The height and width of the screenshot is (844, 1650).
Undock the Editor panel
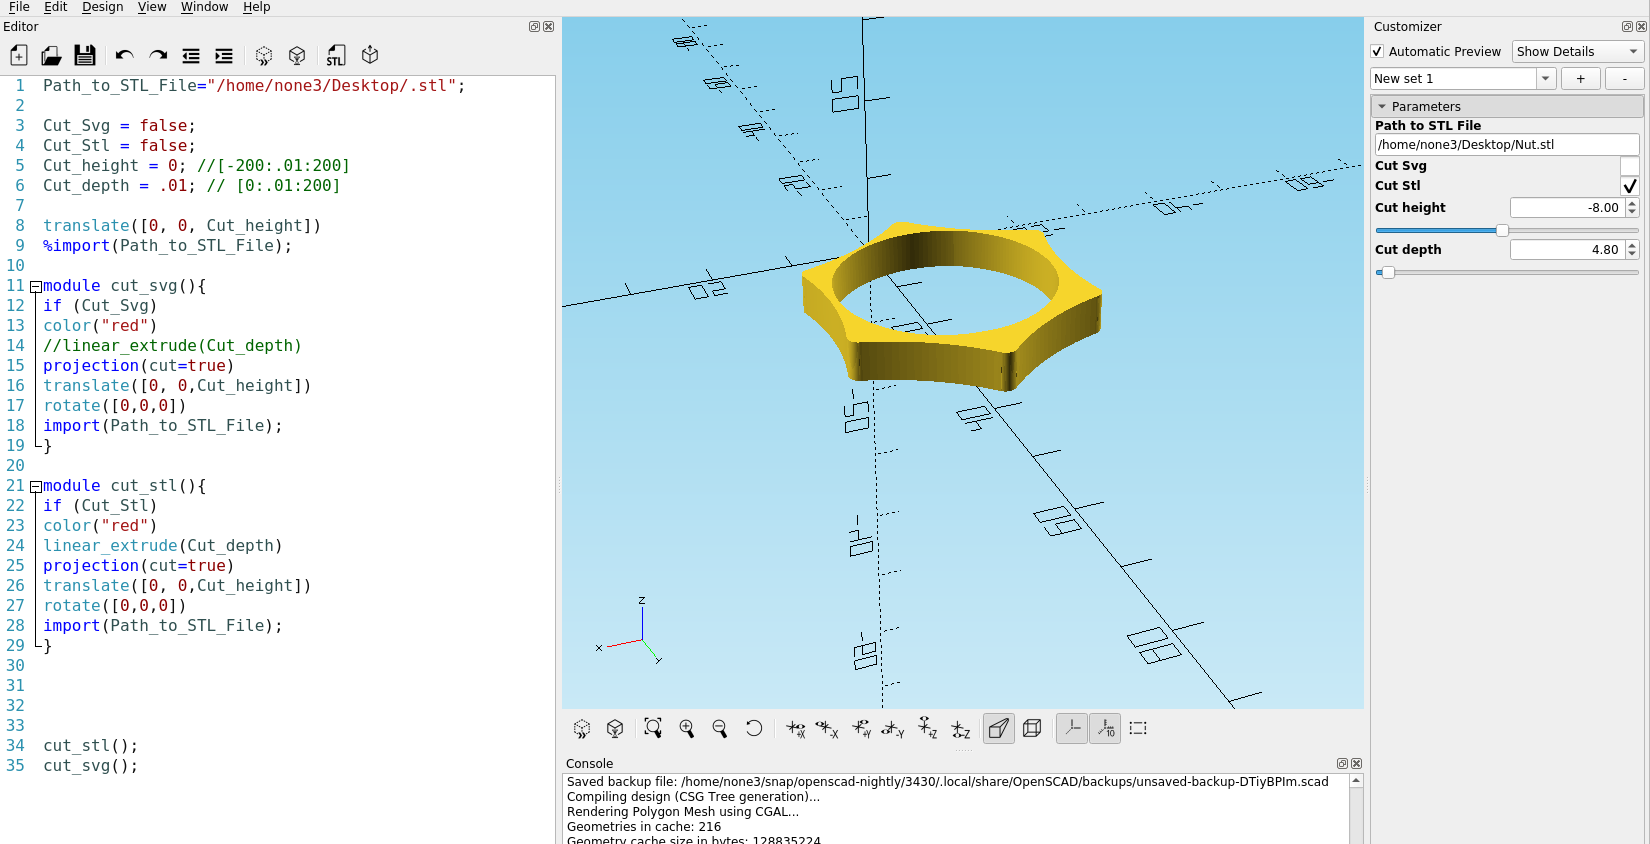(x=534, y=27)
